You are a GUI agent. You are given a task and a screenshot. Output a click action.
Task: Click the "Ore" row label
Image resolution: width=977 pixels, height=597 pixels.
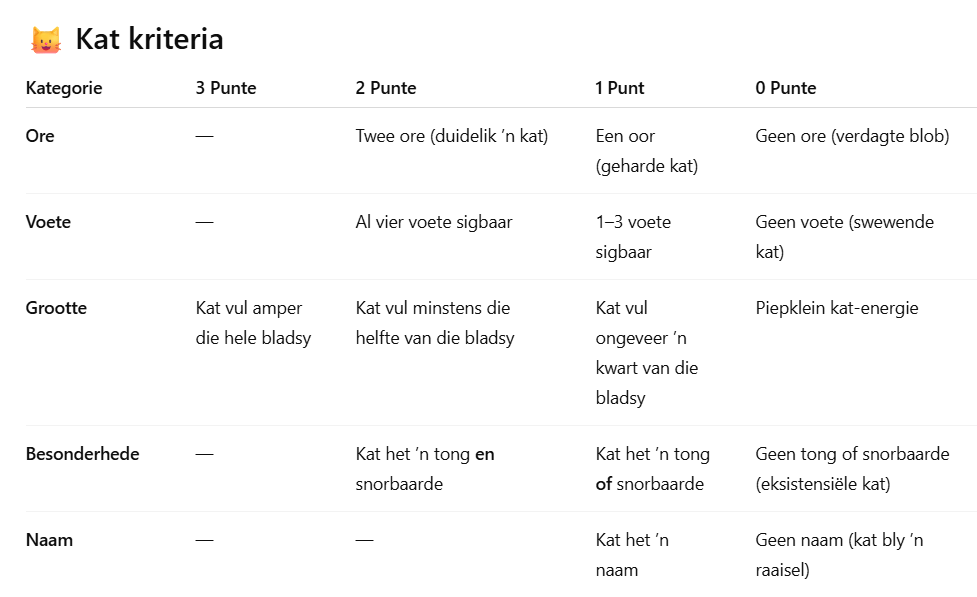pyautogui.click(x=40, y=136)
